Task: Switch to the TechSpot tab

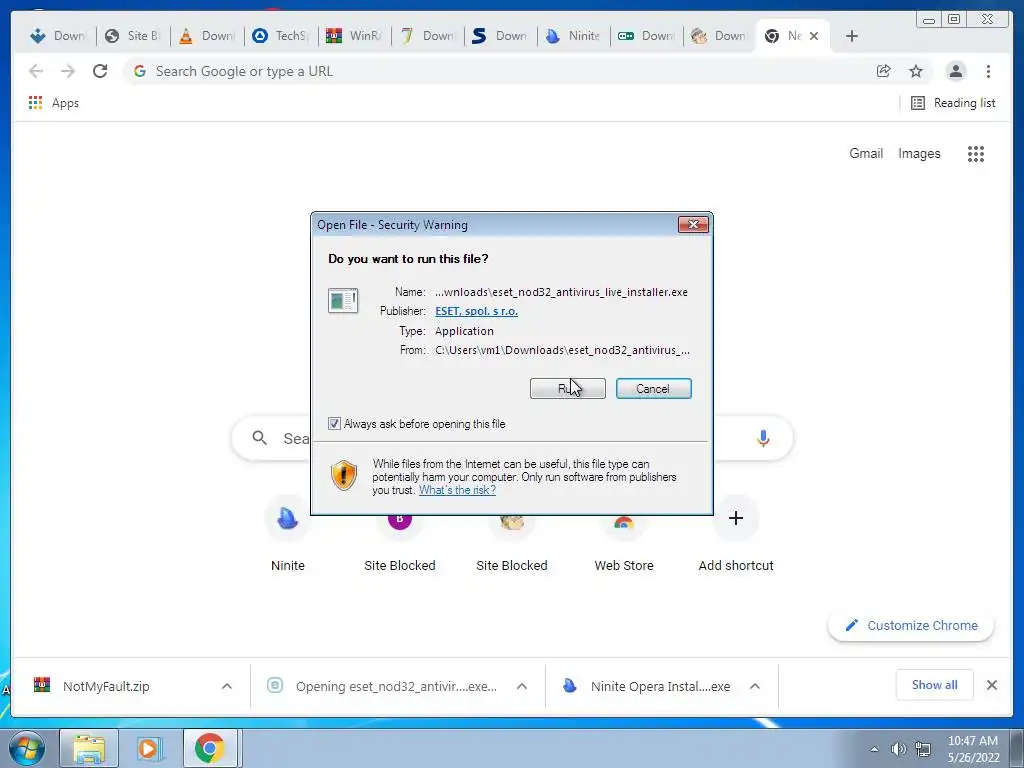Action: [x=281, y=36]
